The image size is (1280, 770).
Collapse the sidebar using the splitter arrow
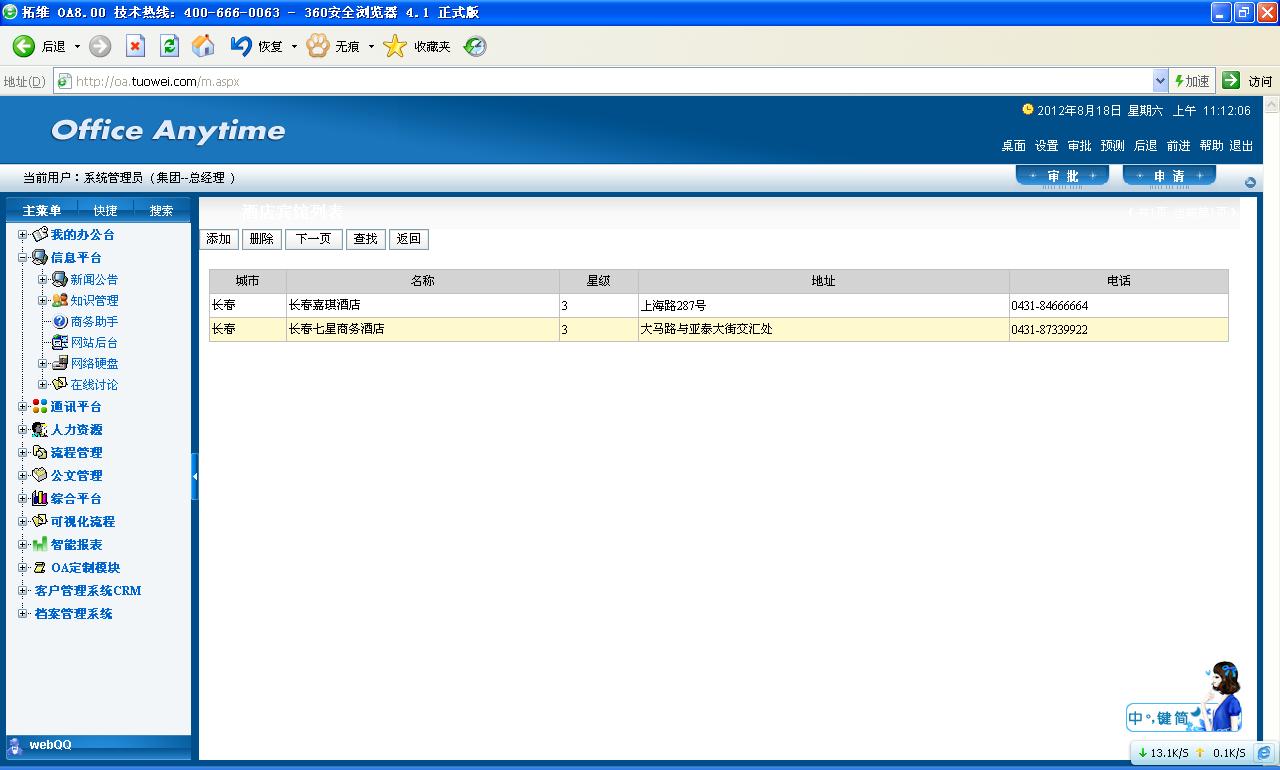[x=195, y=477]
